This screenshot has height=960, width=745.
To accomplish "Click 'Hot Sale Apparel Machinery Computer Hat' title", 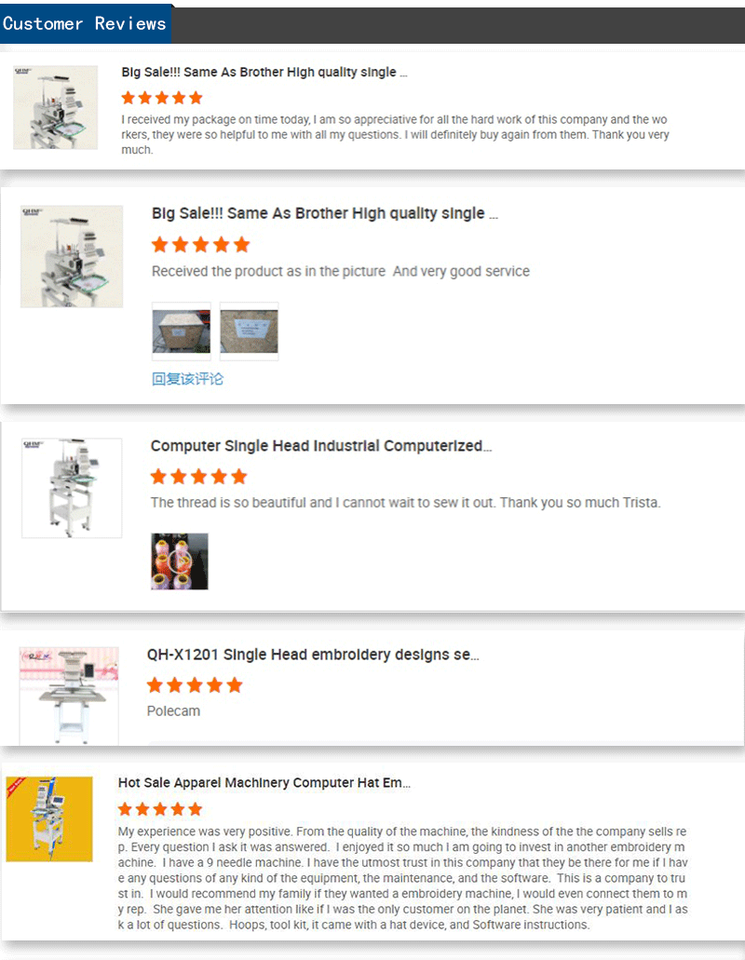I will 264,782.
